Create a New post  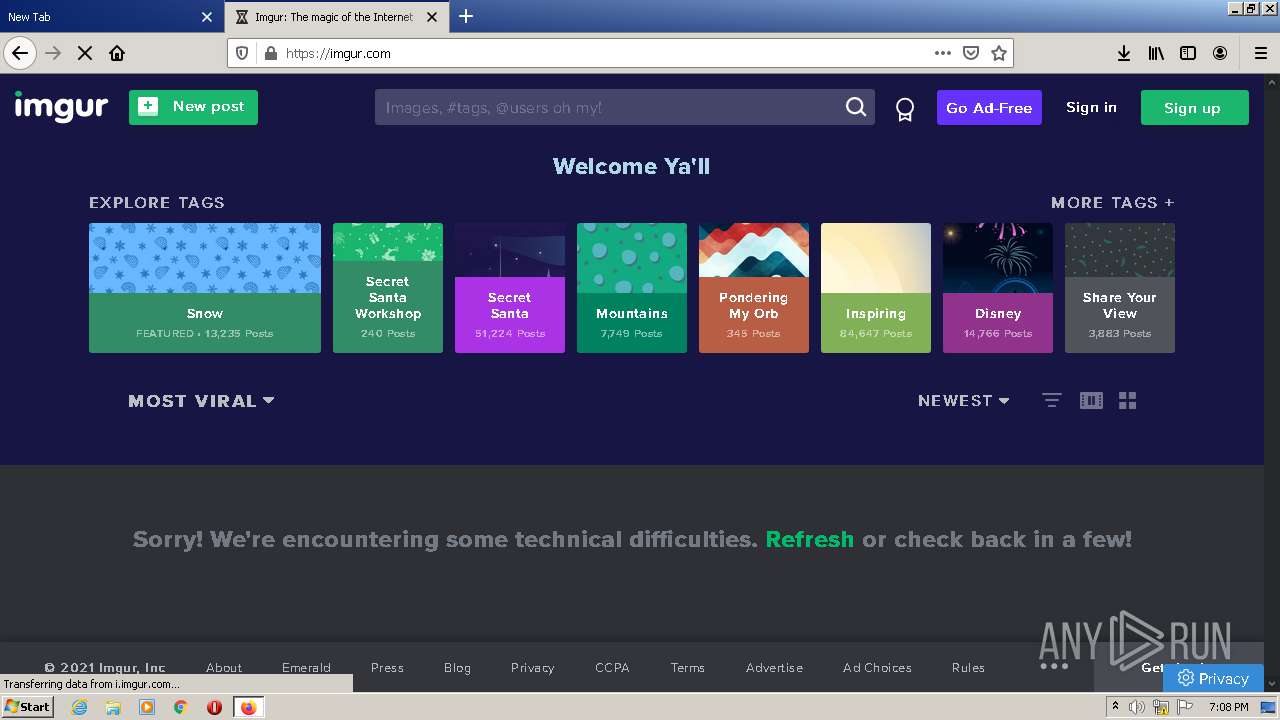coord(193,107)
